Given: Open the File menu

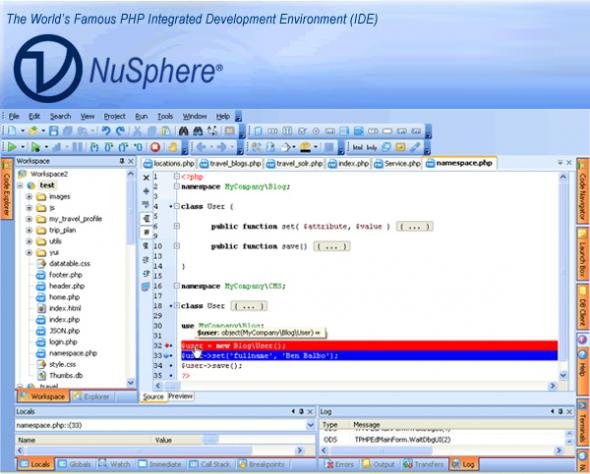Looking at the screenshot, I should click(14, 116).
